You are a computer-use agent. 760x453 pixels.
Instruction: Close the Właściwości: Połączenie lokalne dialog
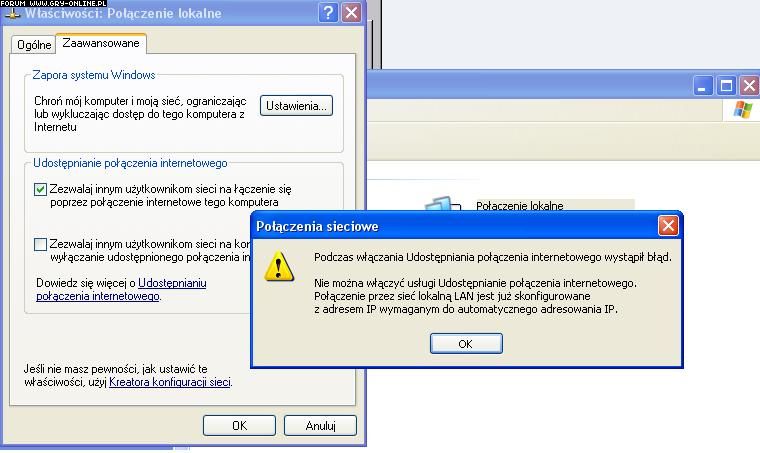coord(351,13)
